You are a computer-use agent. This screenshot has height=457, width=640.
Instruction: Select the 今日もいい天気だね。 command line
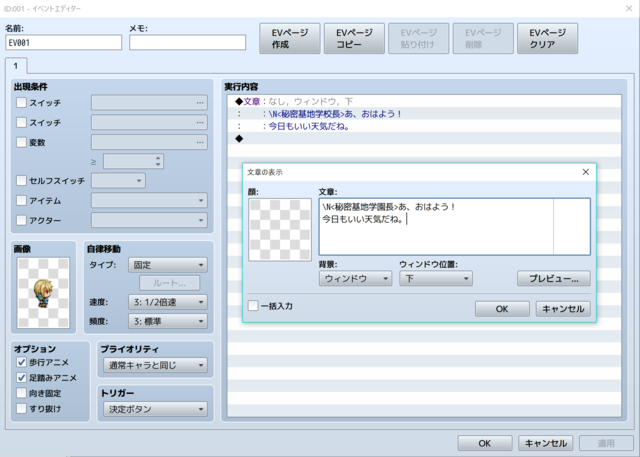424,126
